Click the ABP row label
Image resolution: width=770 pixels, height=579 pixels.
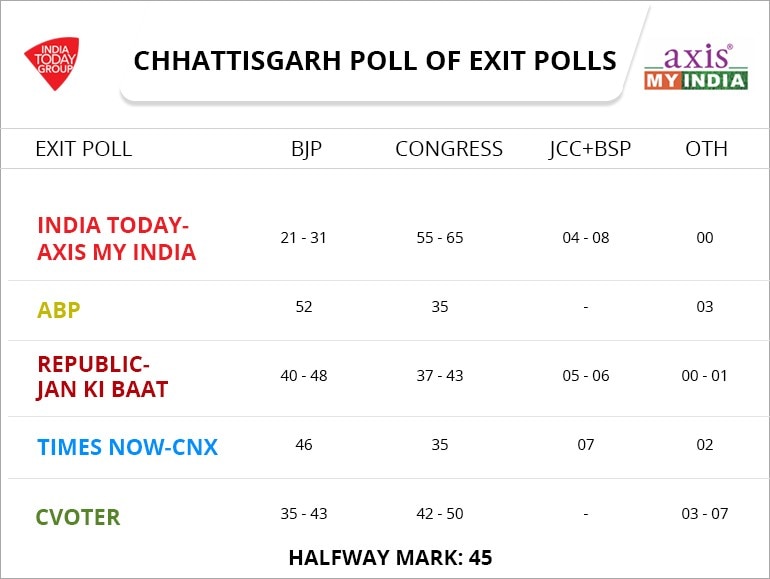tap(59, 310)
